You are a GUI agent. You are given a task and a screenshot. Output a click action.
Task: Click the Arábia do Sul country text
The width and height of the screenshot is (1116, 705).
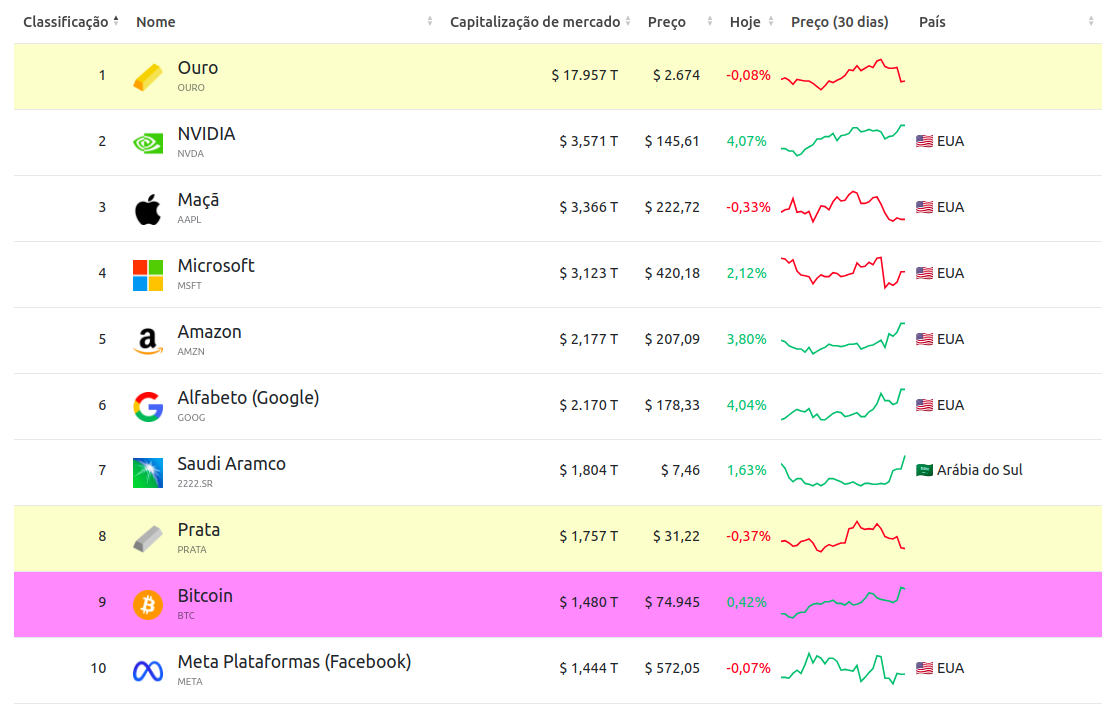click(979, 470)
